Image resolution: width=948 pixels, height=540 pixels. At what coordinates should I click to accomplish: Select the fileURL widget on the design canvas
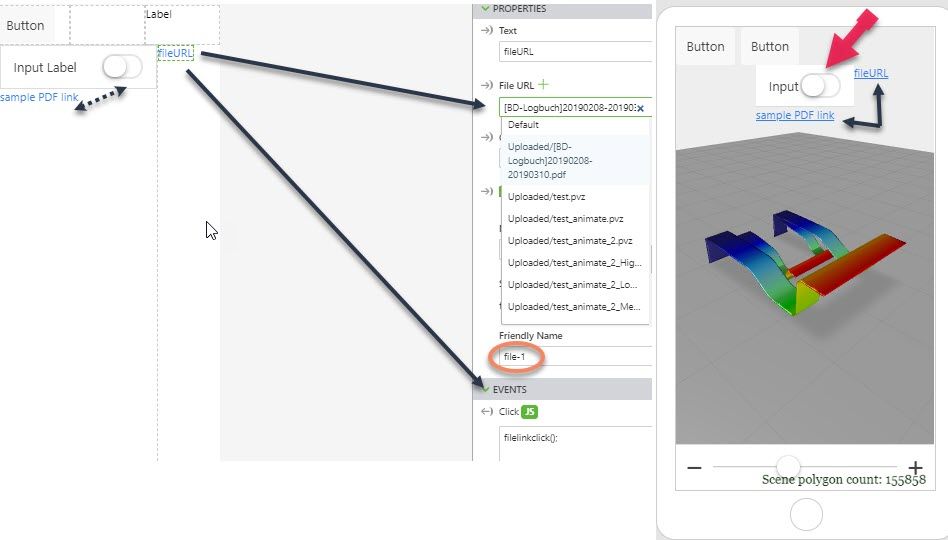coord(175,53)
